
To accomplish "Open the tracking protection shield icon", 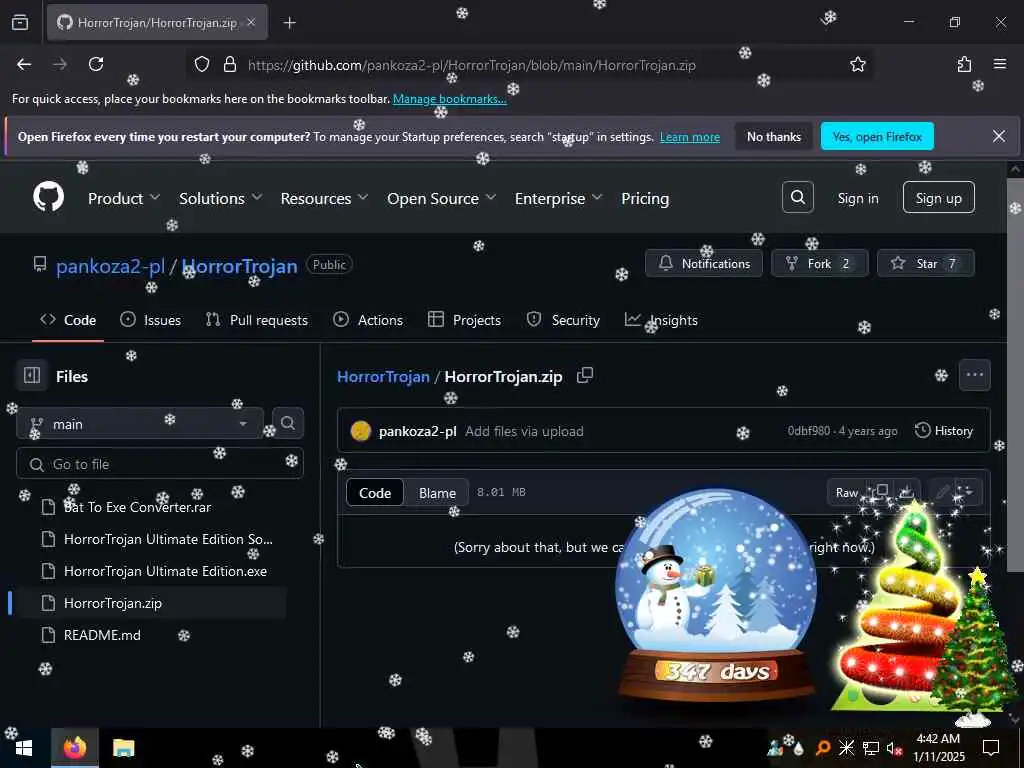I will [202, 65].
